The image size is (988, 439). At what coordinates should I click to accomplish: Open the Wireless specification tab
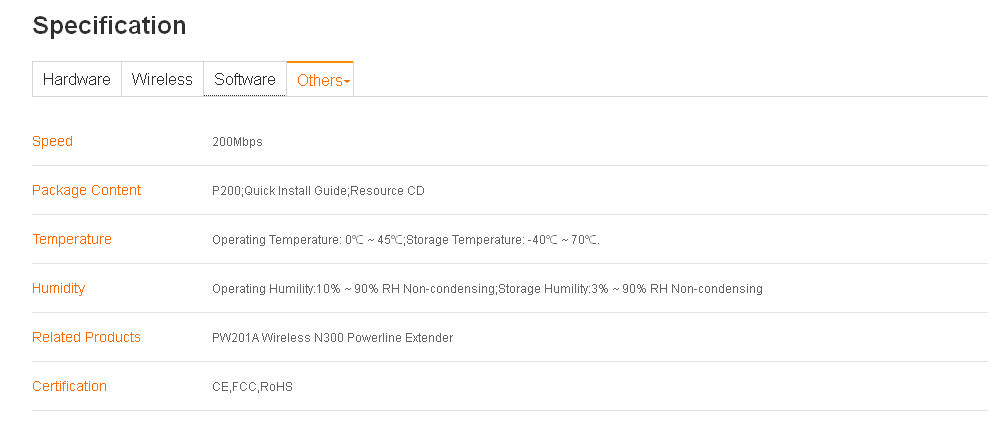click(x=162, y=80)
